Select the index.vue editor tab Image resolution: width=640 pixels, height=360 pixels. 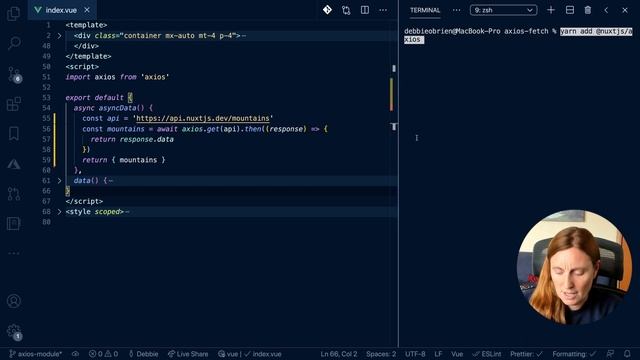[x=61, y=10]
